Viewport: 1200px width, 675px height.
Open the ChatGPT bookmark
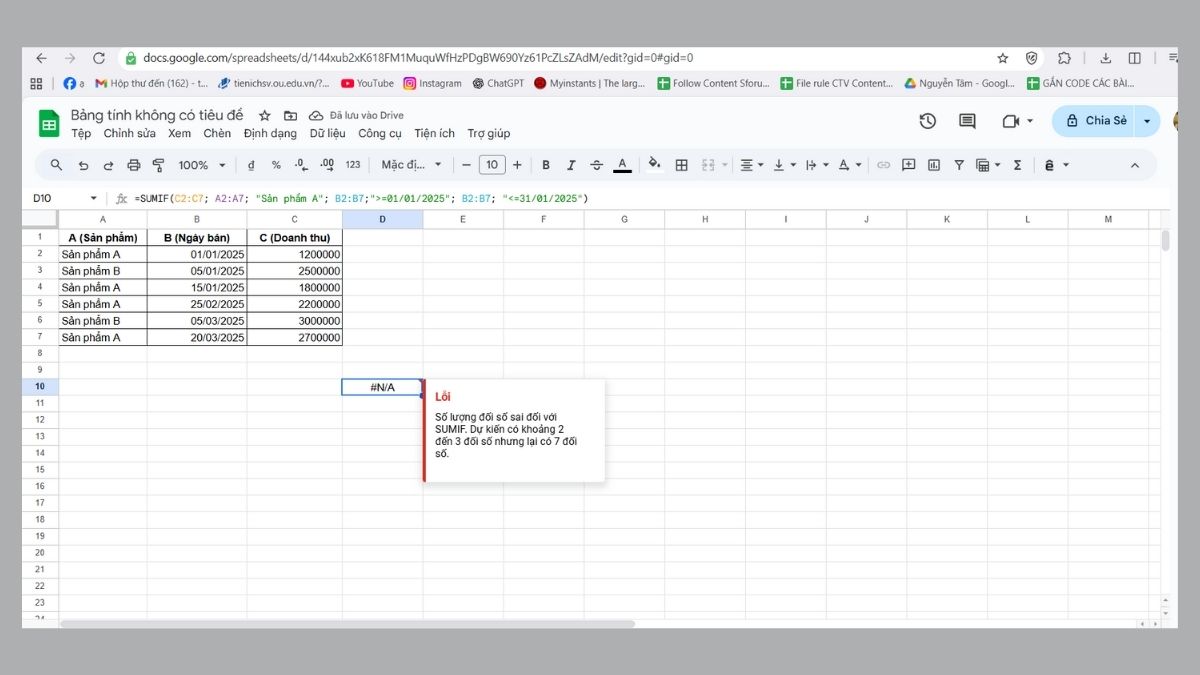click(498, 83)
